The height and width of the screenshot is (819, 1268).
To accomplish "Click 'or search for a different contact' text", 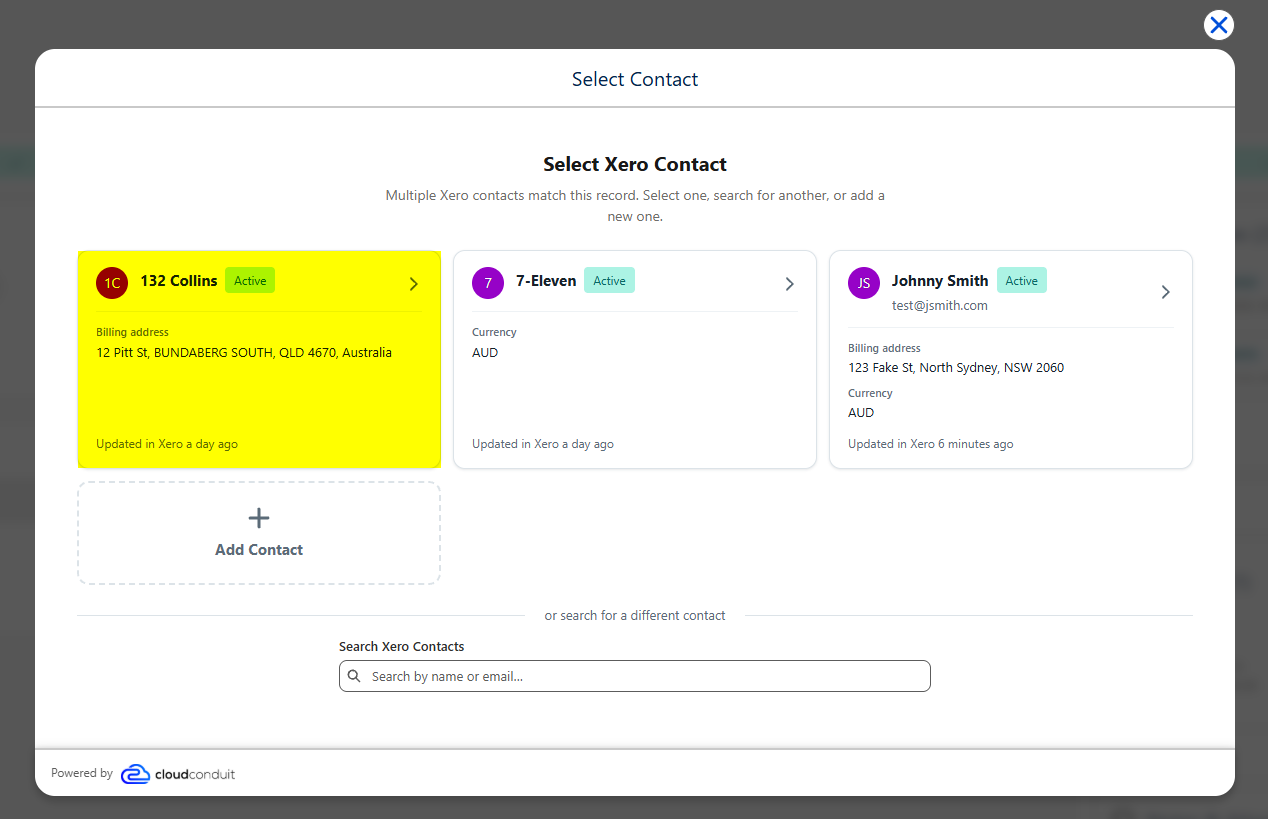I will pos(635,616).
